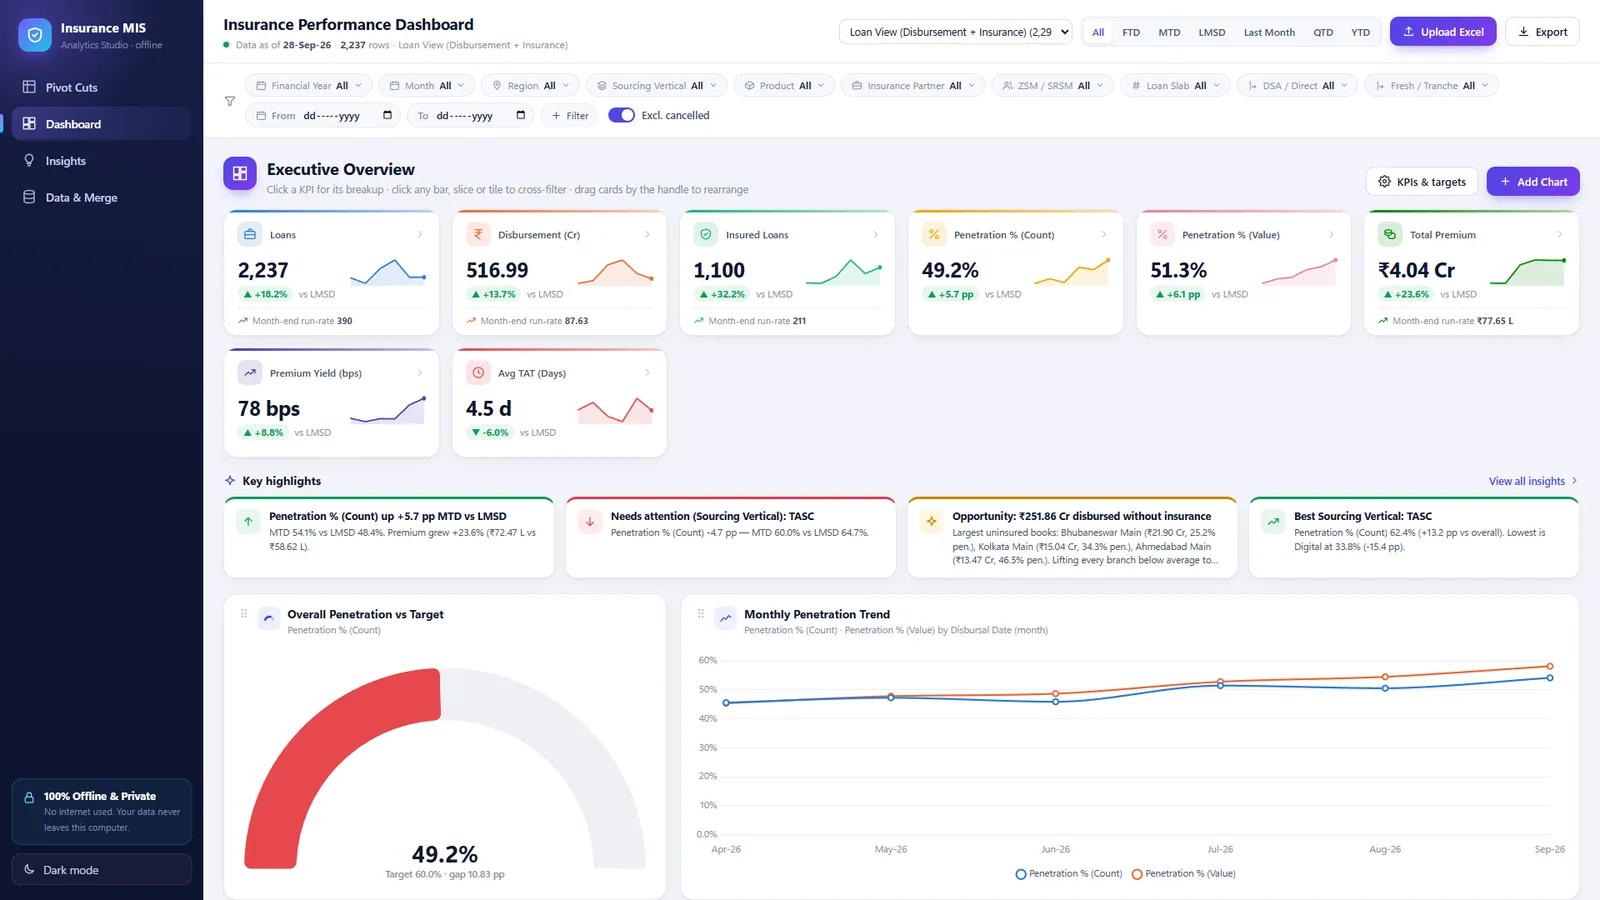Click the Add Chart button
This screenshot has width=1600, height=900.
[x=1533, y=182]
